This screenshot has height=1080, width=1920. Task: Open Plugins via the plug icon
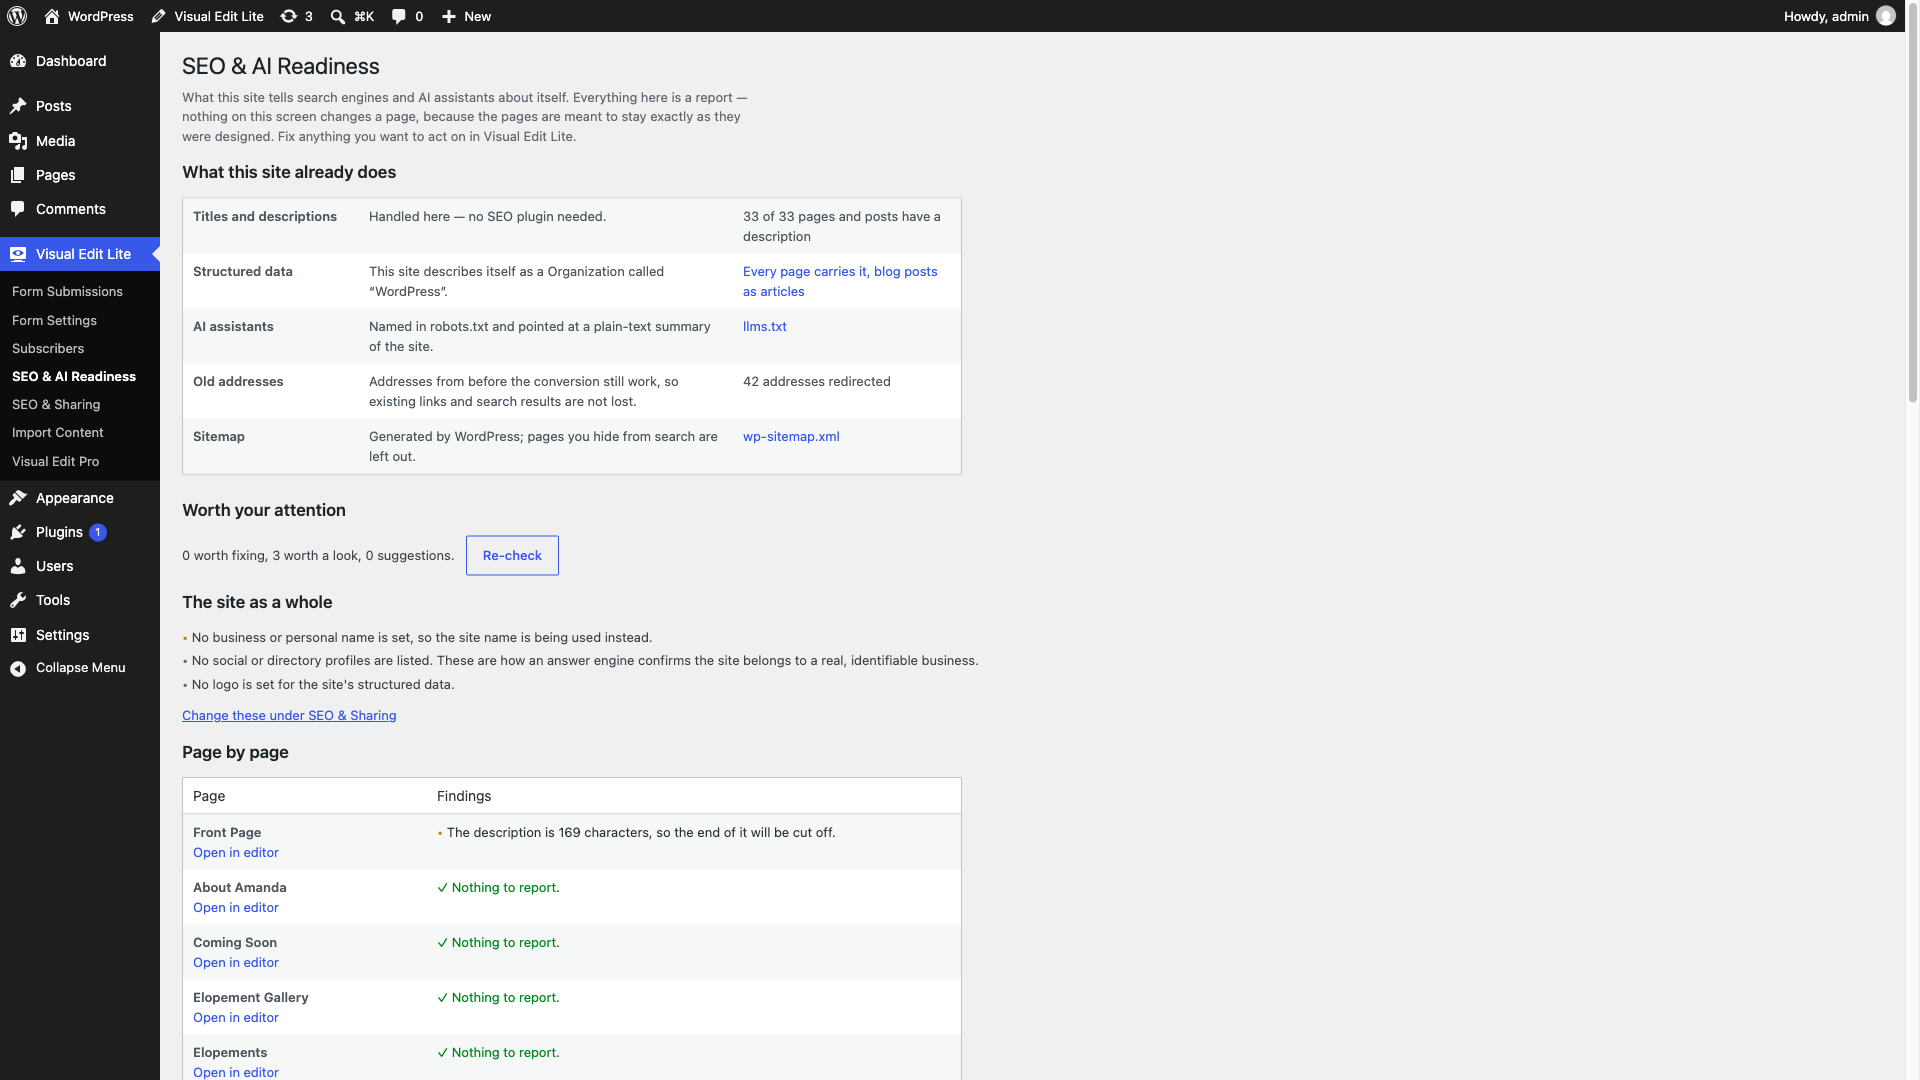tap(18, 532)
